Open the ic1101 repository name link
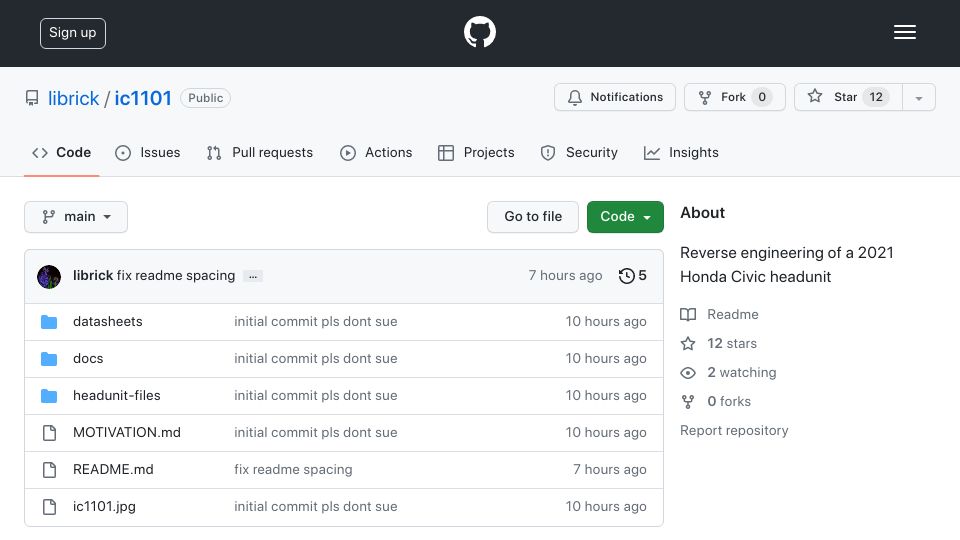Screen dimensions: 960x540 click(x=143, y=98)
